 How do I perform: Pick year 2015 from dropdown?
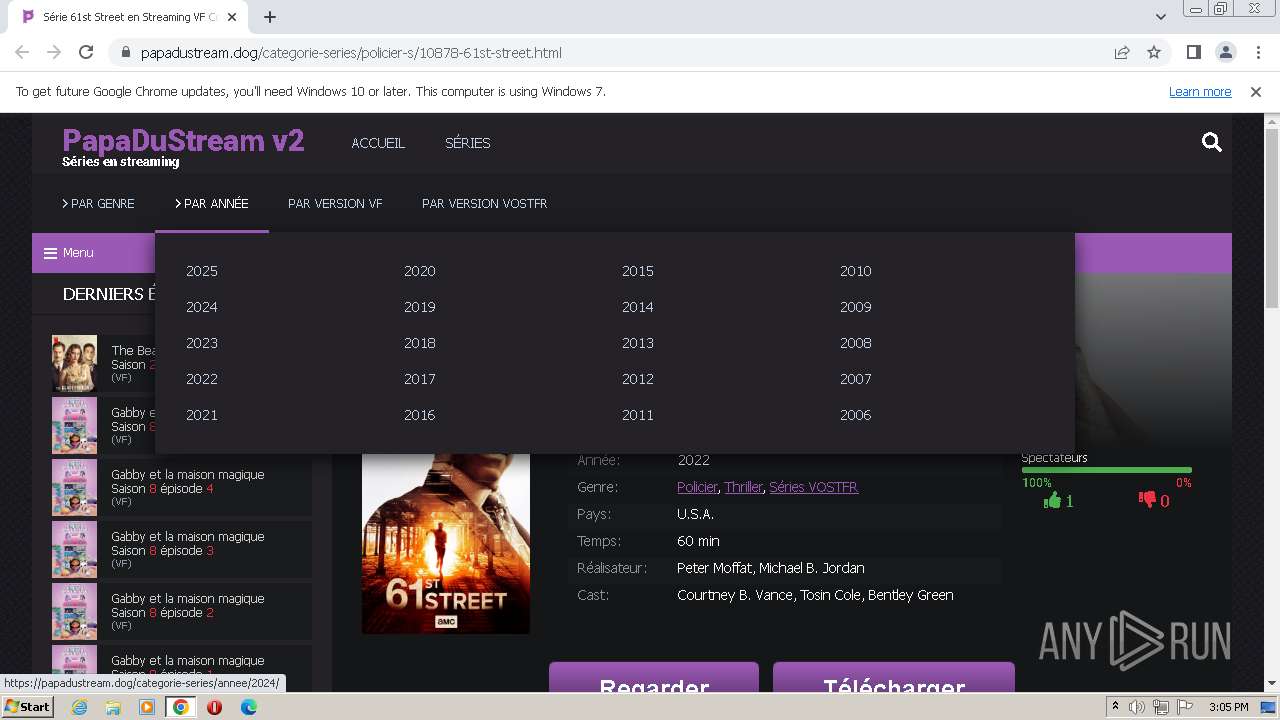point(638,271)
